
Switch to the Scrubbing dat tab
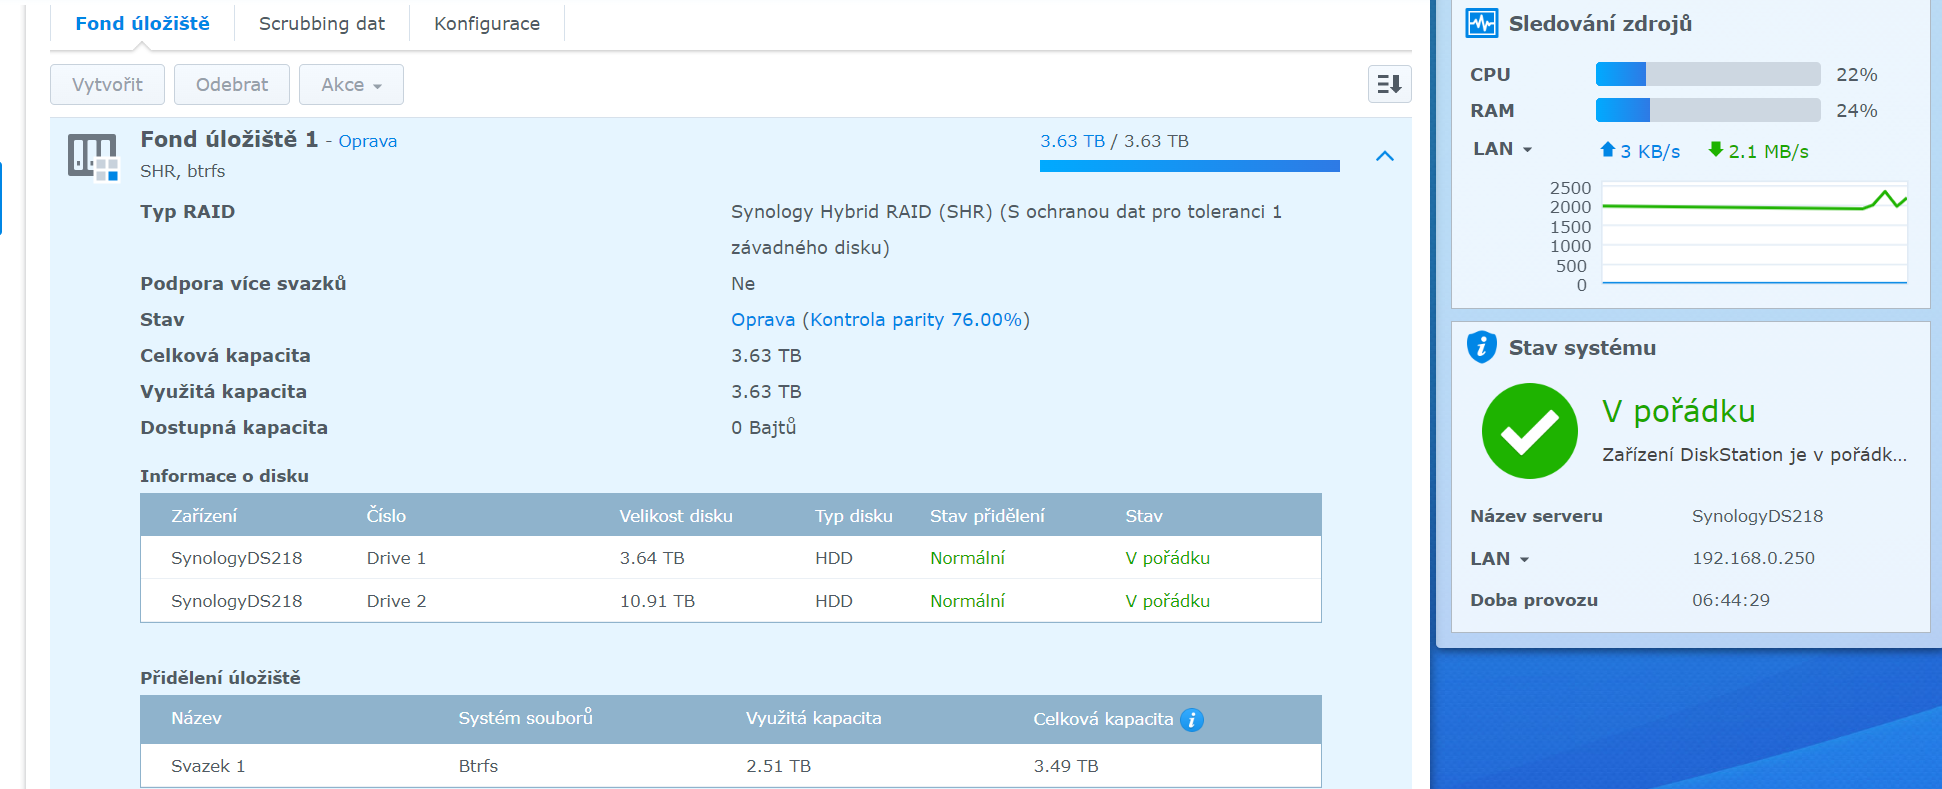(321, 23)
